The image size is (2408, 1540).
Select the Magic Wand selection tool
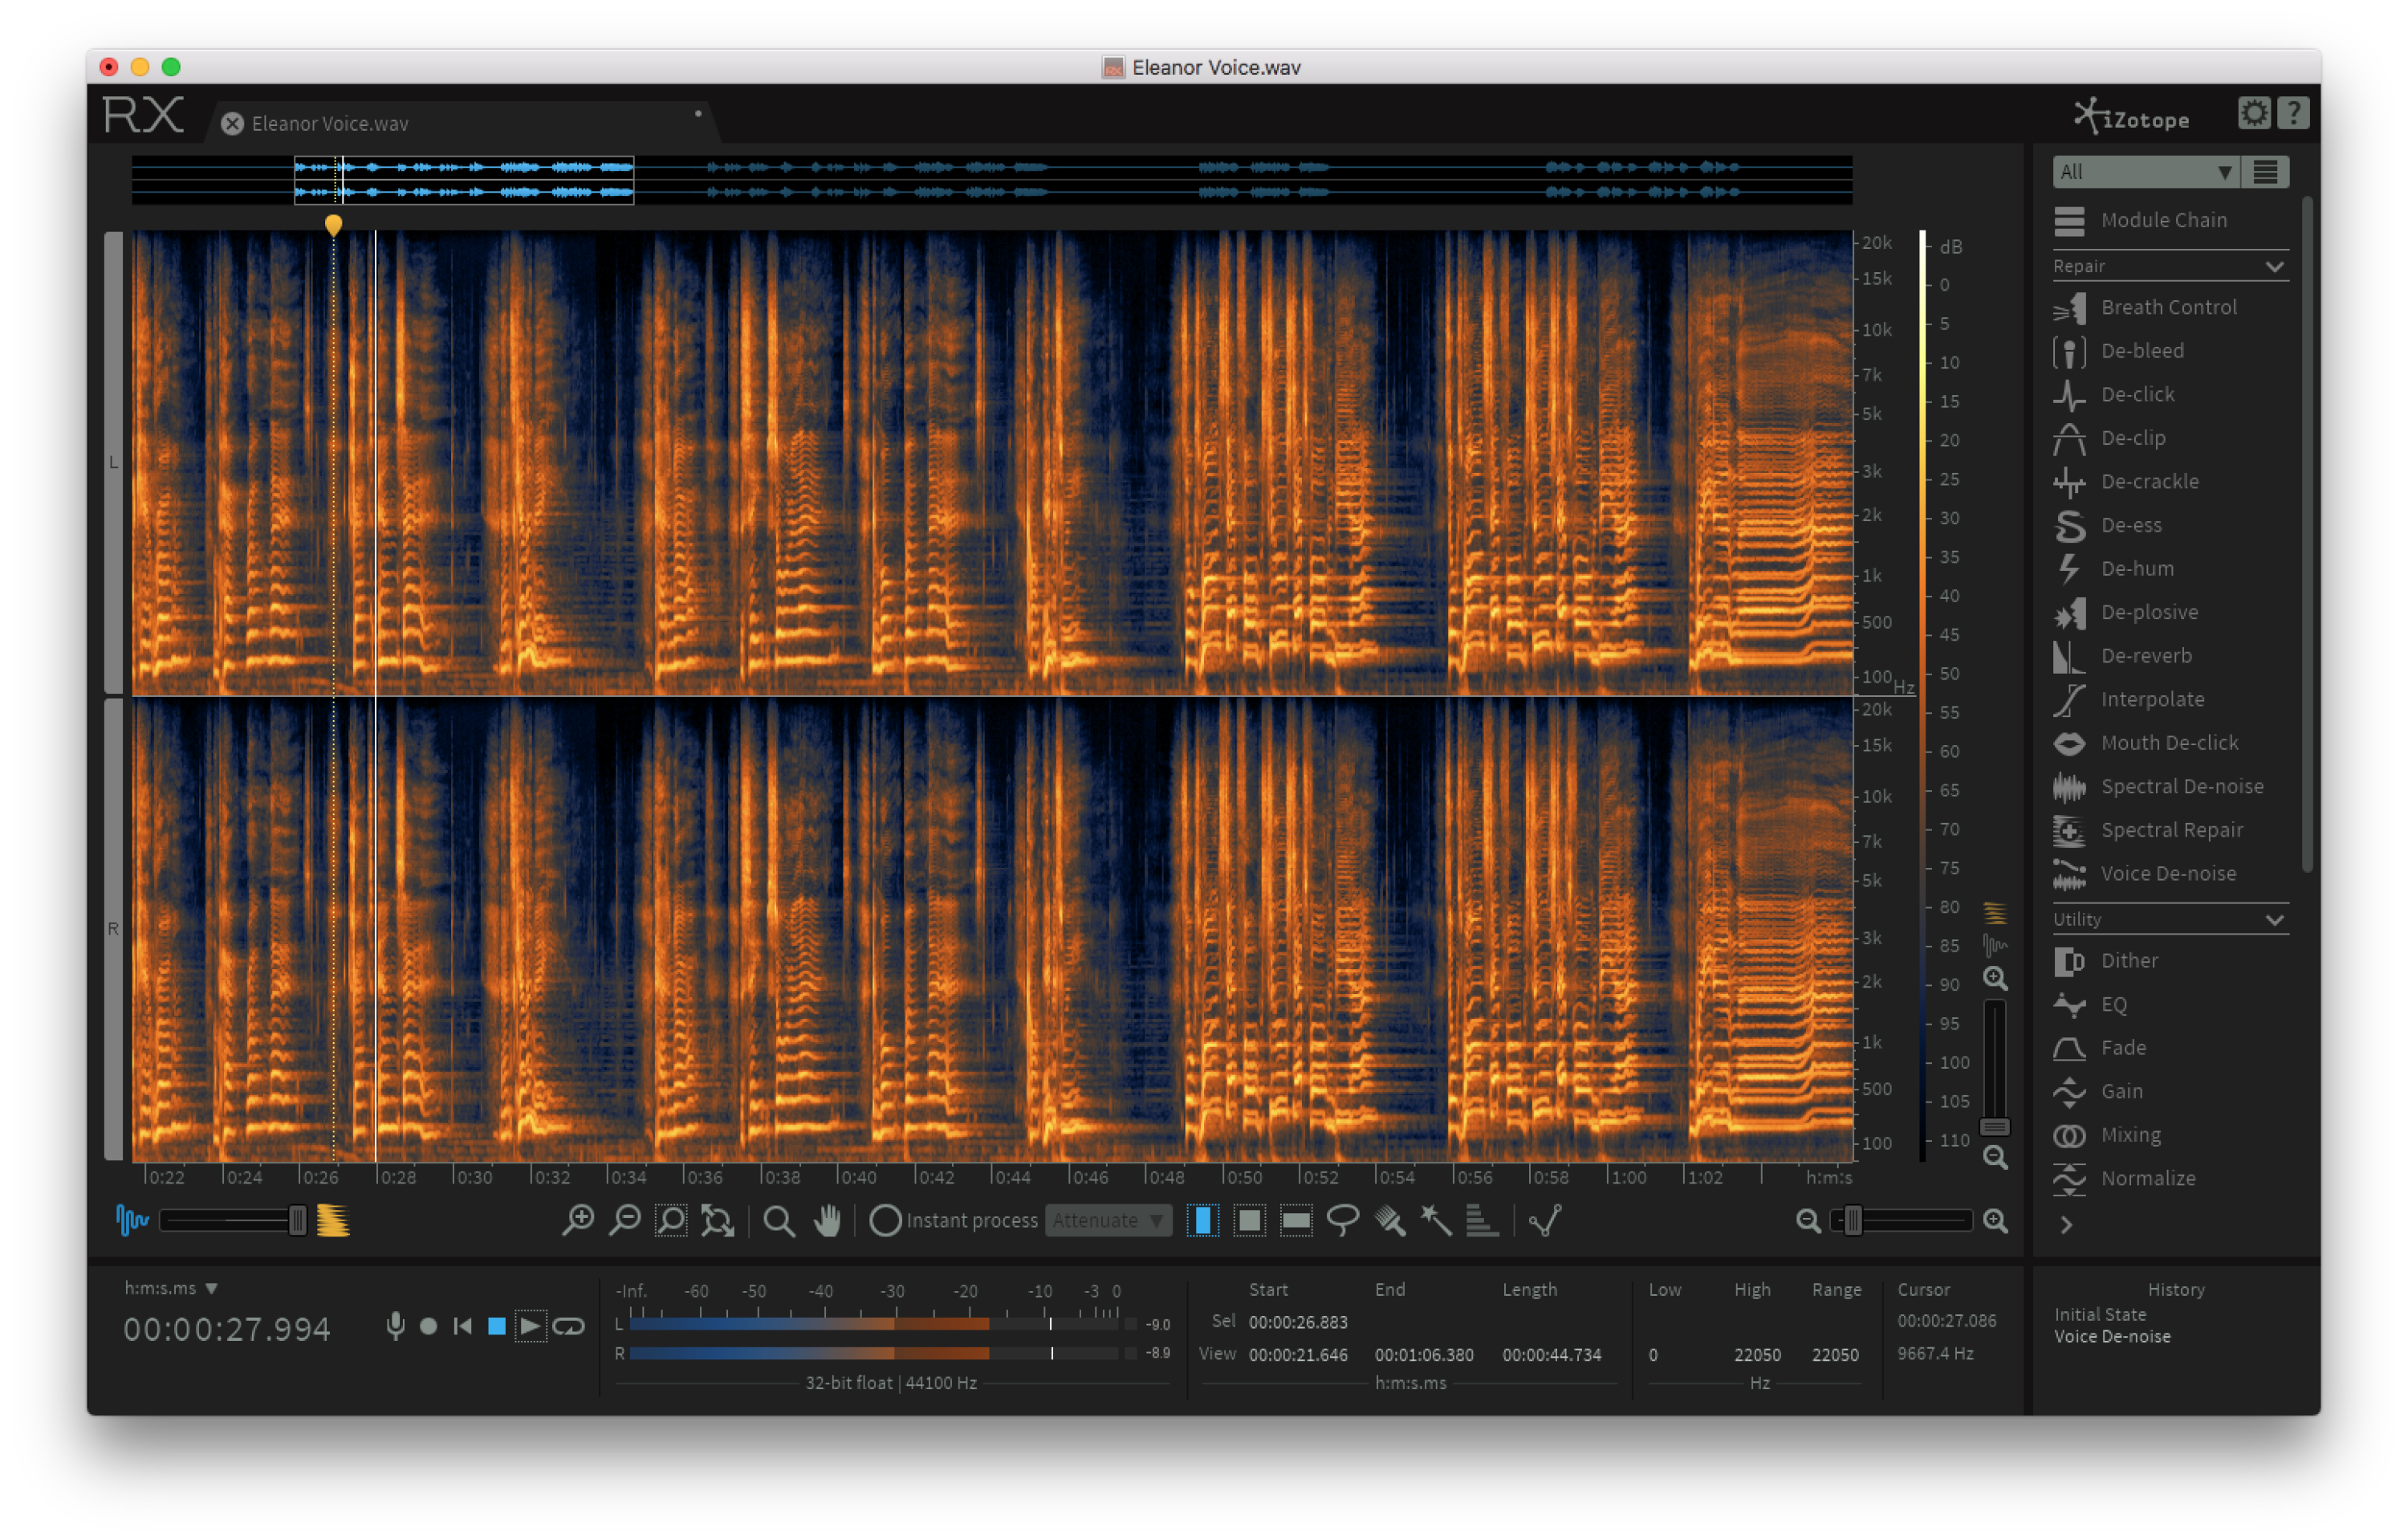pos(1436,1220)
